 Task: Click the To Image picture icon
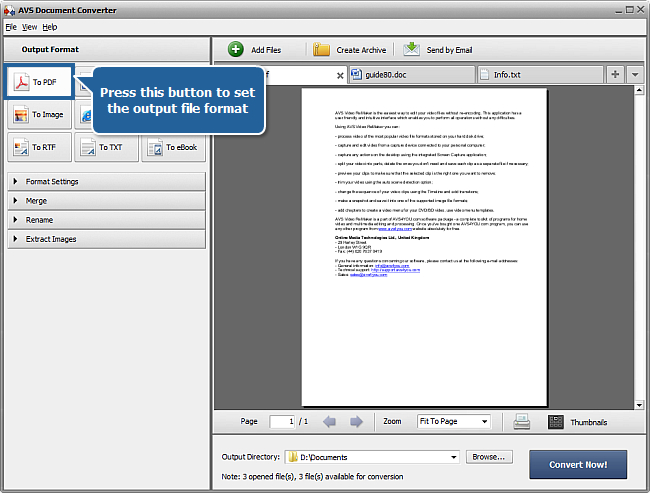pyautogui.click(x=21, y=114)
